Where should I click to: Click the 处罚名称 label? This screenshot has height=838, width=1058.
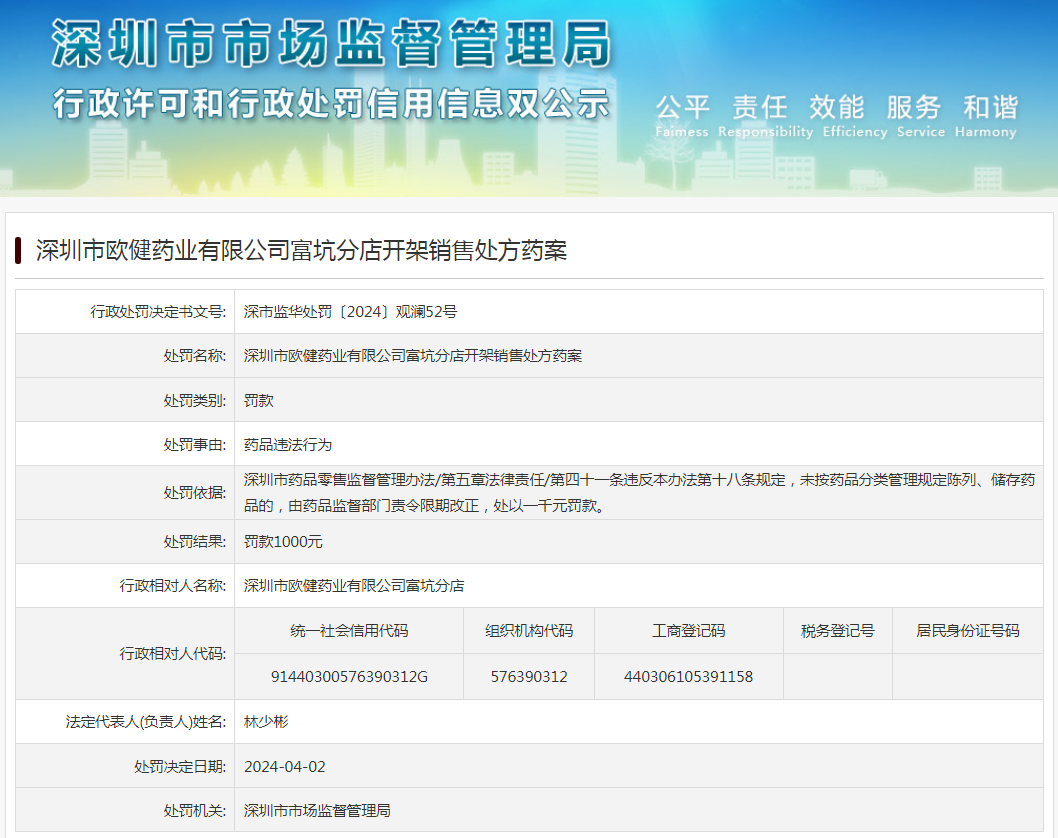pos(194,356)
